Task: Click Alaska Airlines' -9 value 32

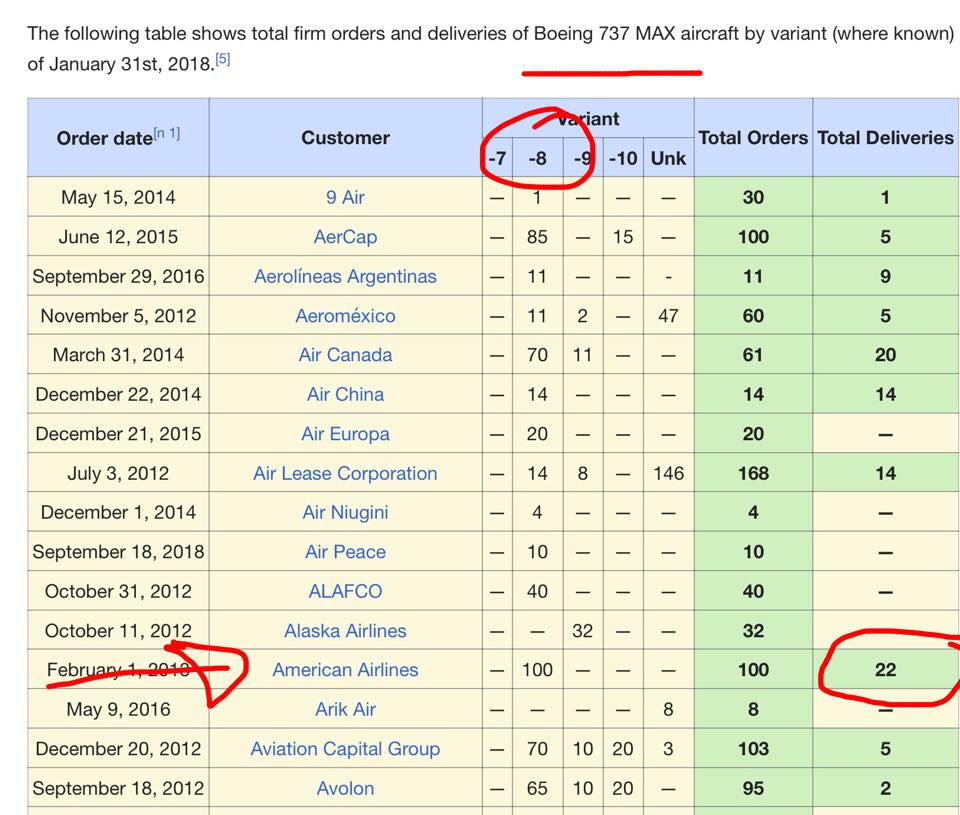Action: pos(583,631)
